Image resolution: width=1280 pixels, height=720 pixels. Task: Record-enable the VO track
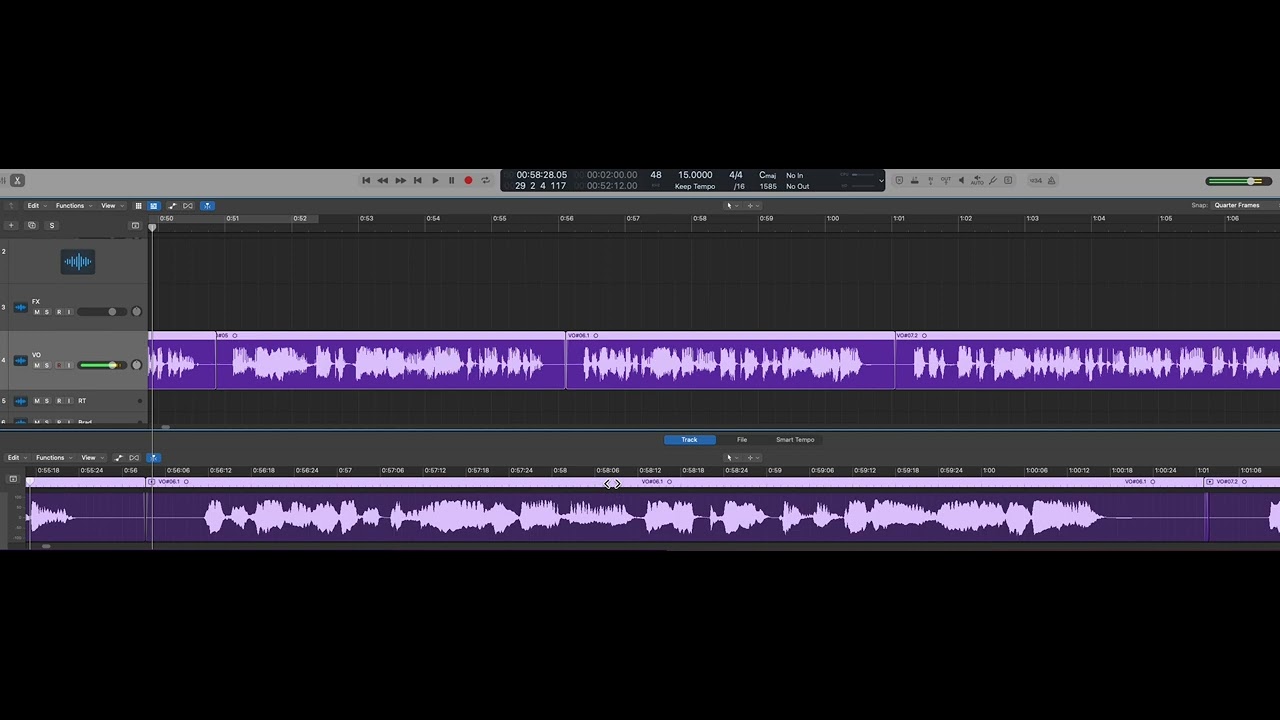tap(59, 365)
